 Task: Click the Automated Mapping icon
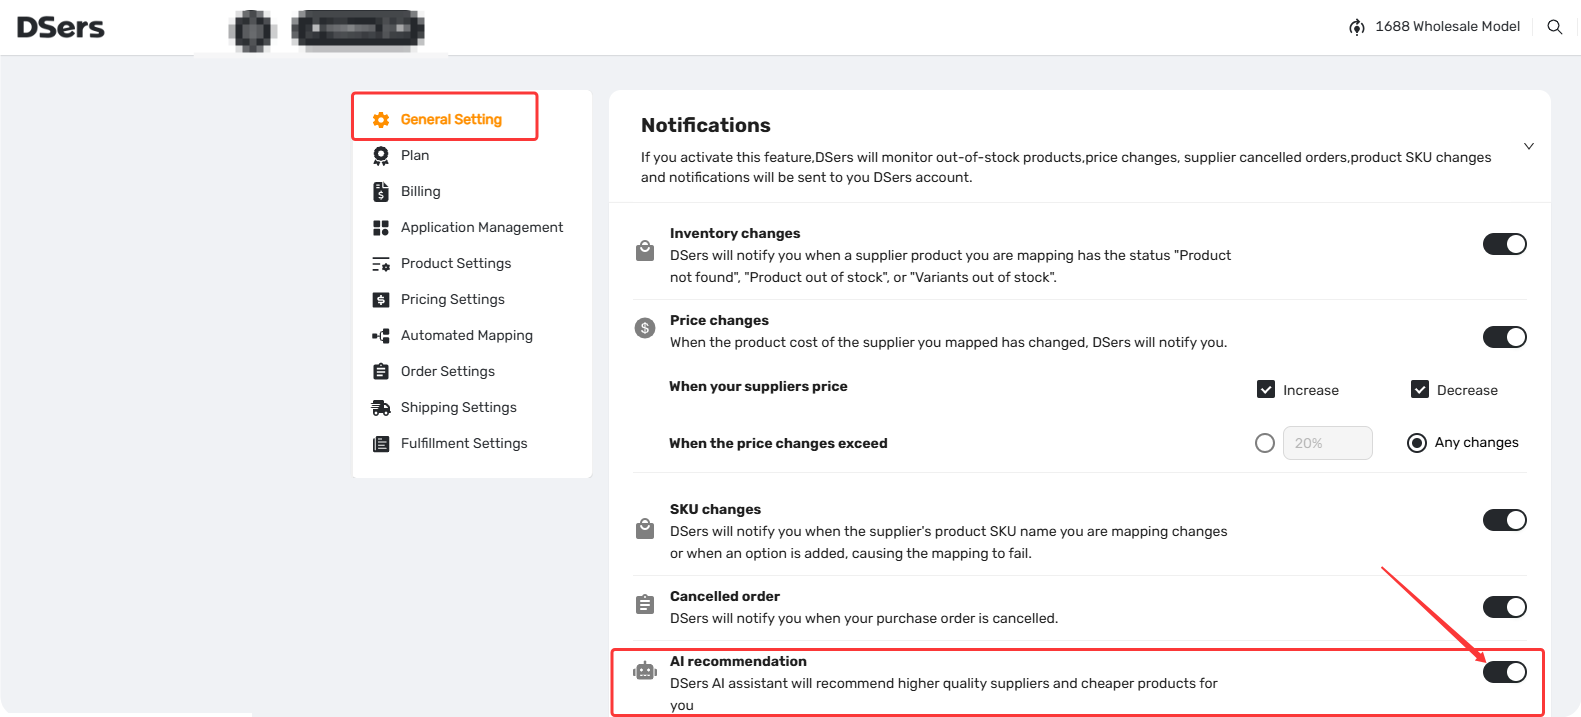381,336
